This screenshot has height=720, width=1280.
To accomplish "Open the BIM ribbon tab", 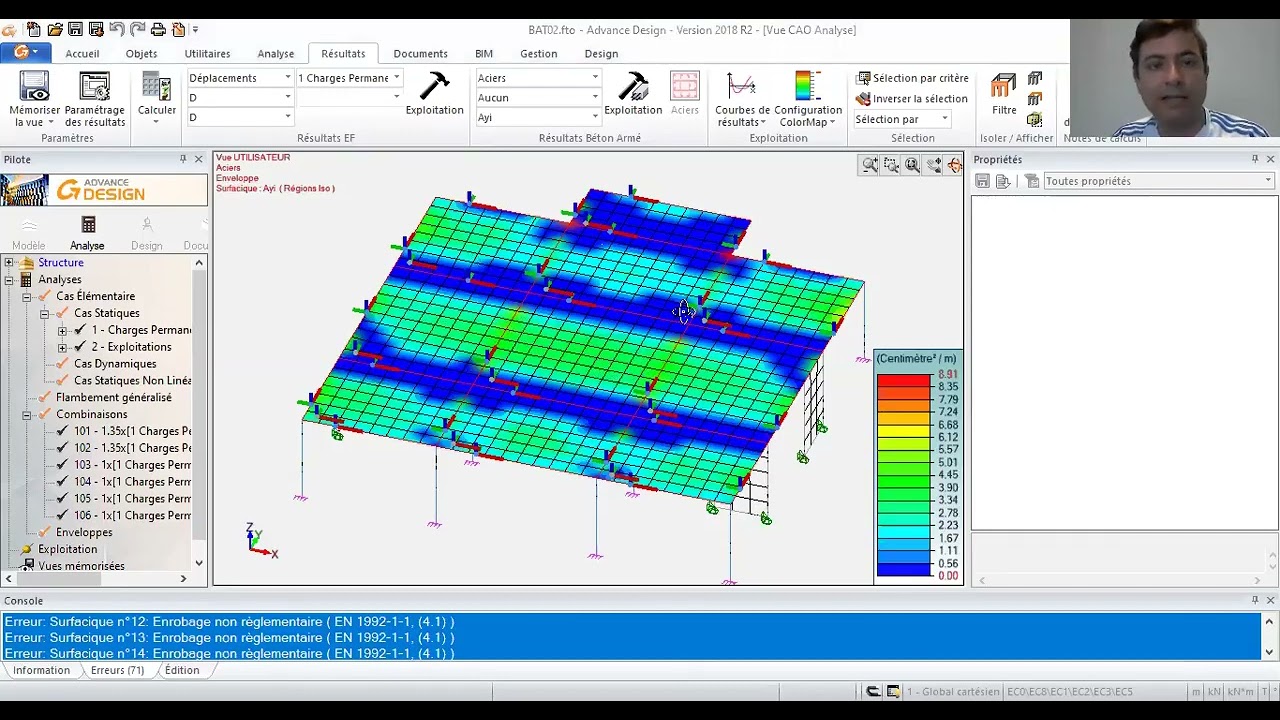I will click(x=484, y=54).
